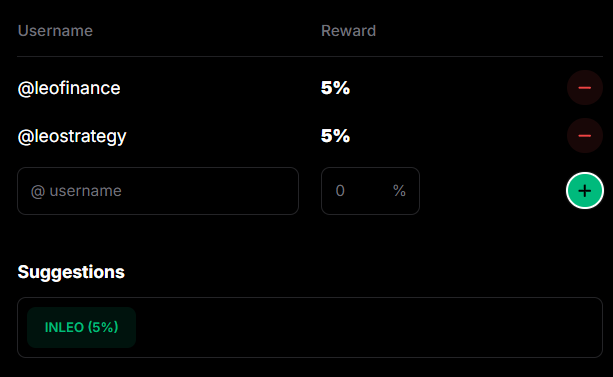The image size is (613, 377).
Task: Remove the @leofinance beneficiary with minus icon
Action: (x=584, y=88)
